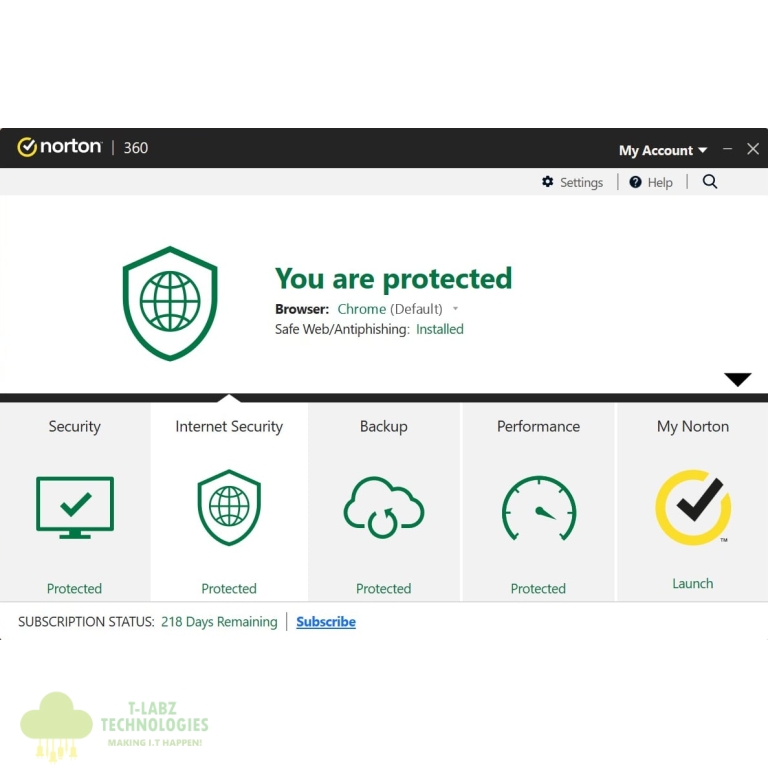Click Launch under My Norton

click(693, 583)
